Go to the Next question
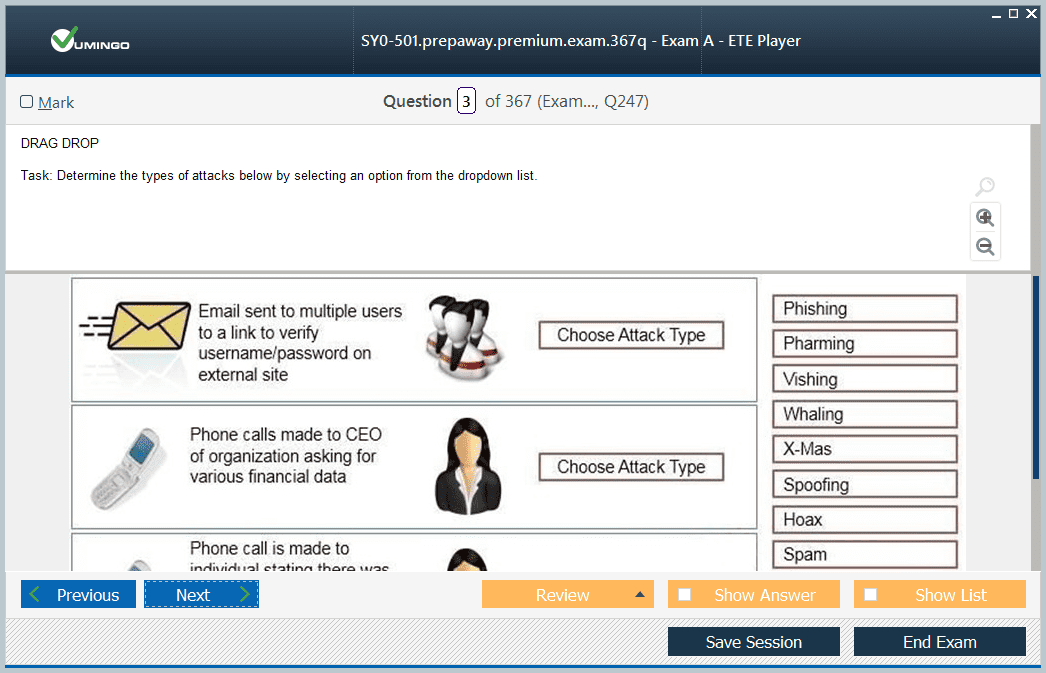 (201, 595)
